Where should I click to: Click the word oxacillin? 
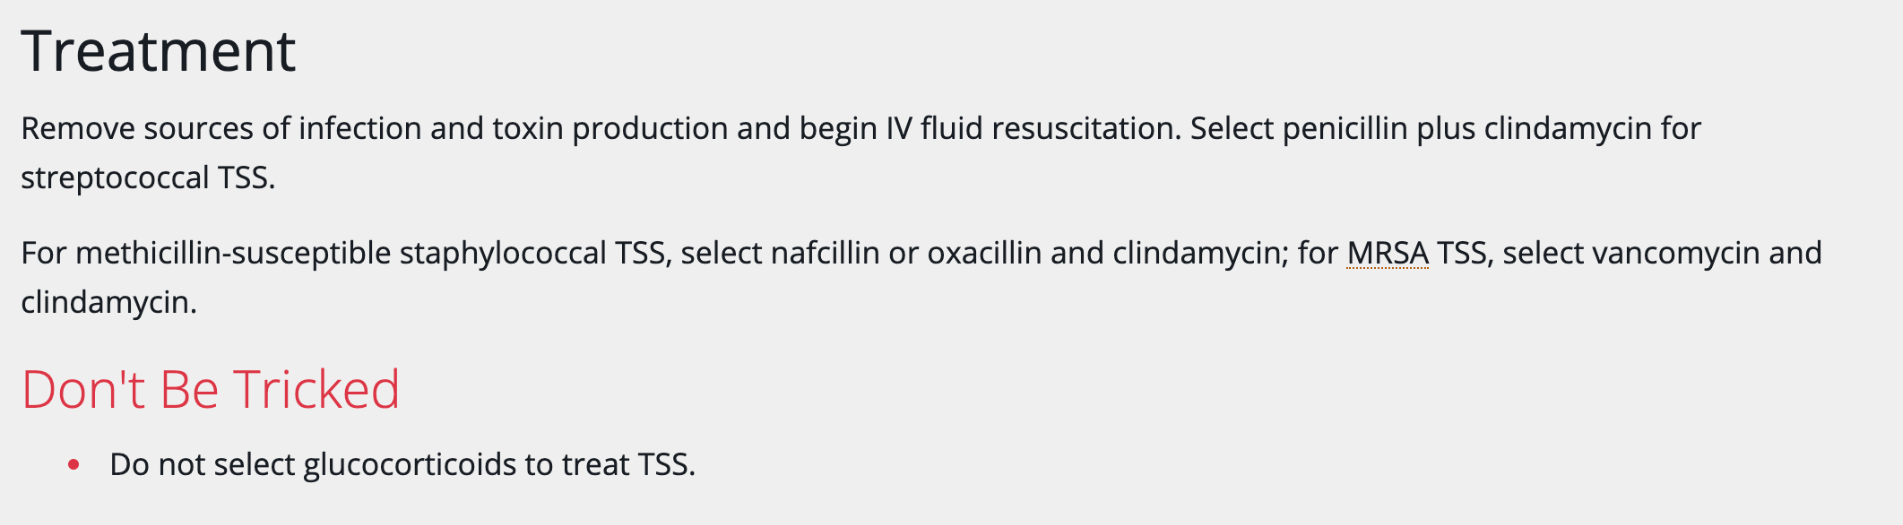tap(984, 253)
